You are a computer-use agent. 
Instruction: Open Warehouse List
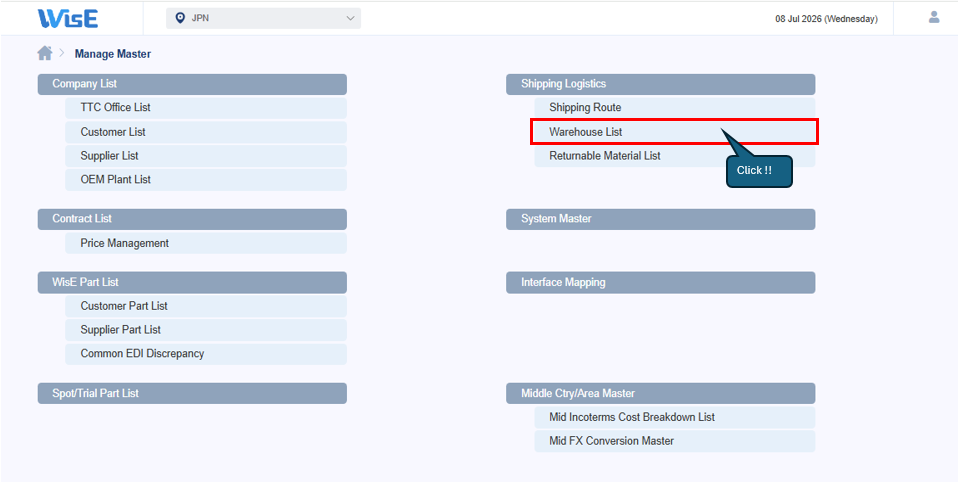(675, 132)
